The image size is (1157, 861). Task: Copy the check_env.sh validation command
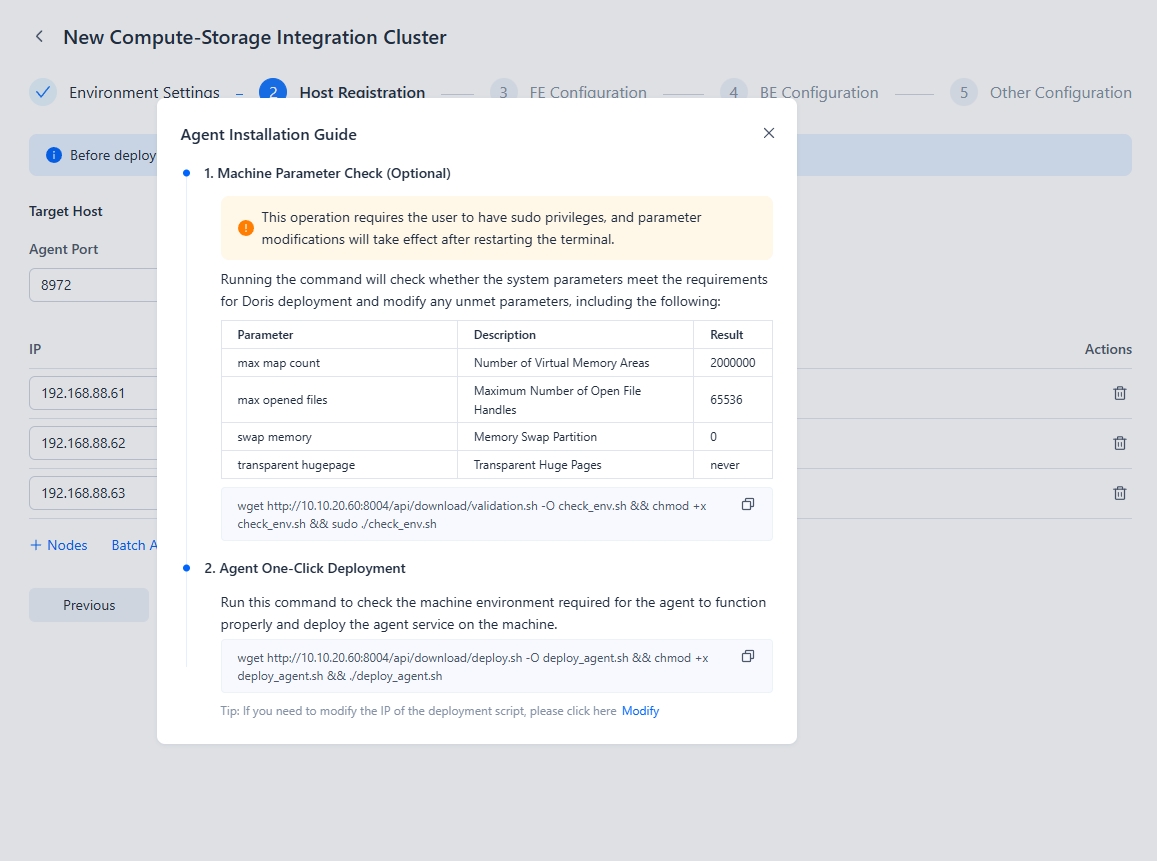(x=748, y=505)
